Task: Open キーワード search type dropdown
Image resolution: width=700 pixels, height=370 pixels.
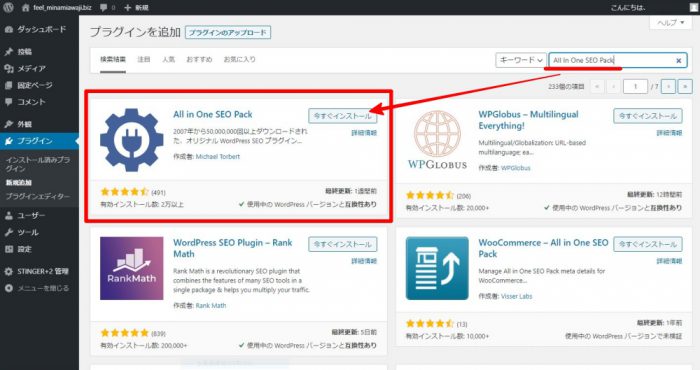Action: 521,60
